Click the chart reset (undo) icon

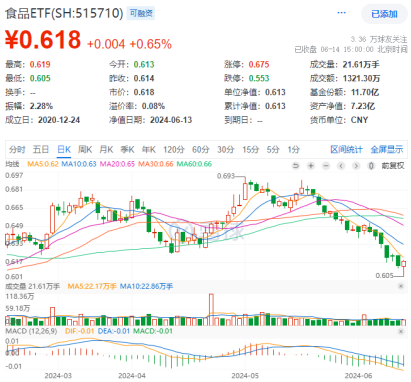(295, 166)
